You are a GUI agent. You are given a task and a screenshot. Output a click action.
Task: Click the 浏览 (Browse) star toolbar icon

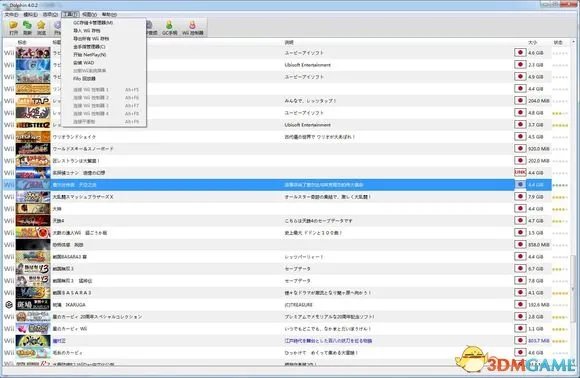[x=41, y=28]
